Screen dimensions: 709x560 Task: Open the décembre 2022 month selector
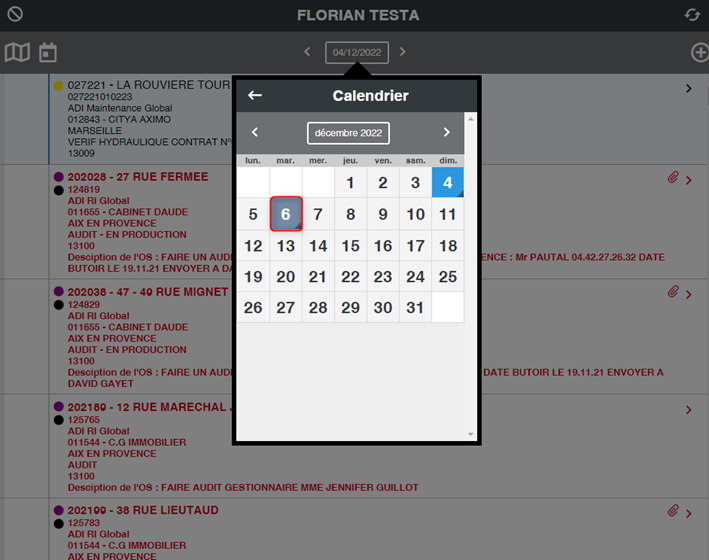click(x=348, y=133)
